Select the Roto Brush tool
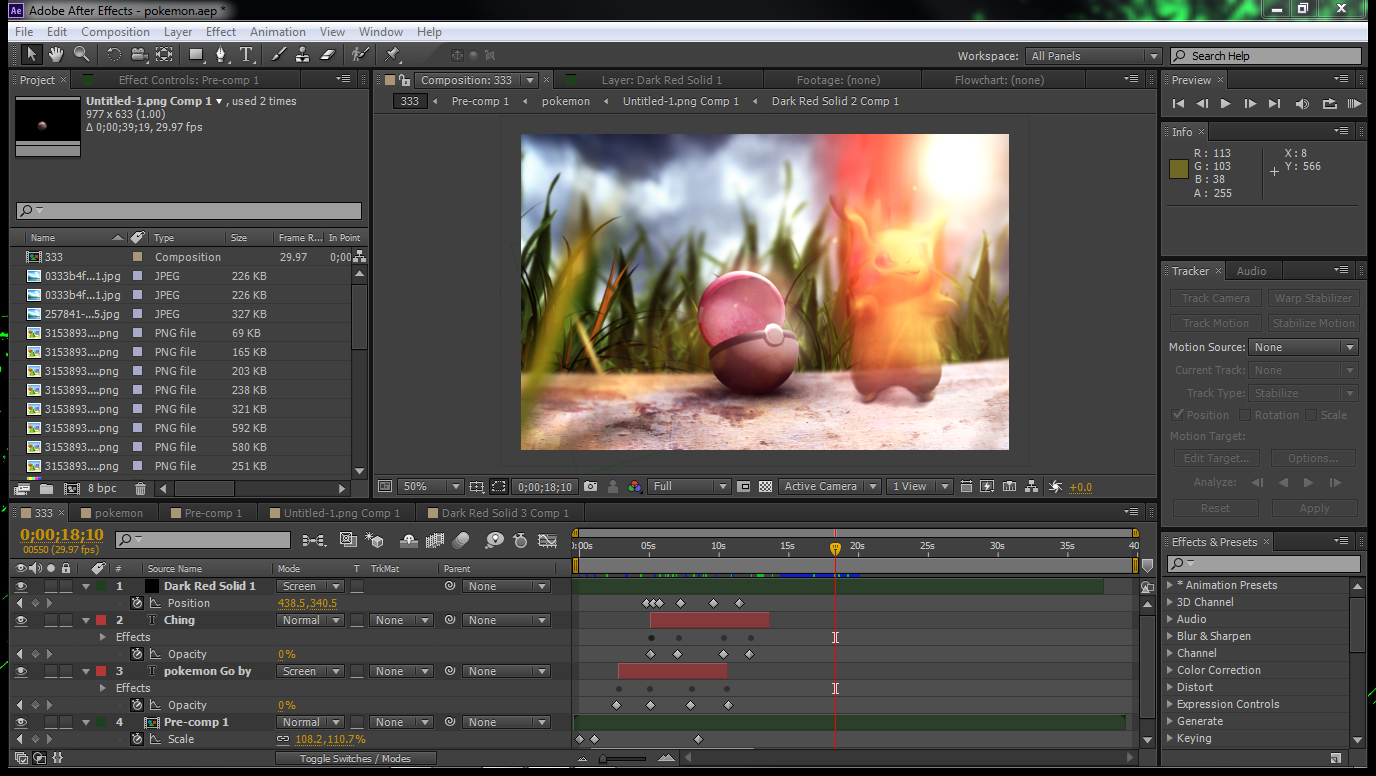Image resolution: width=1376 pixels, height=776 pixels. (360, 55)
